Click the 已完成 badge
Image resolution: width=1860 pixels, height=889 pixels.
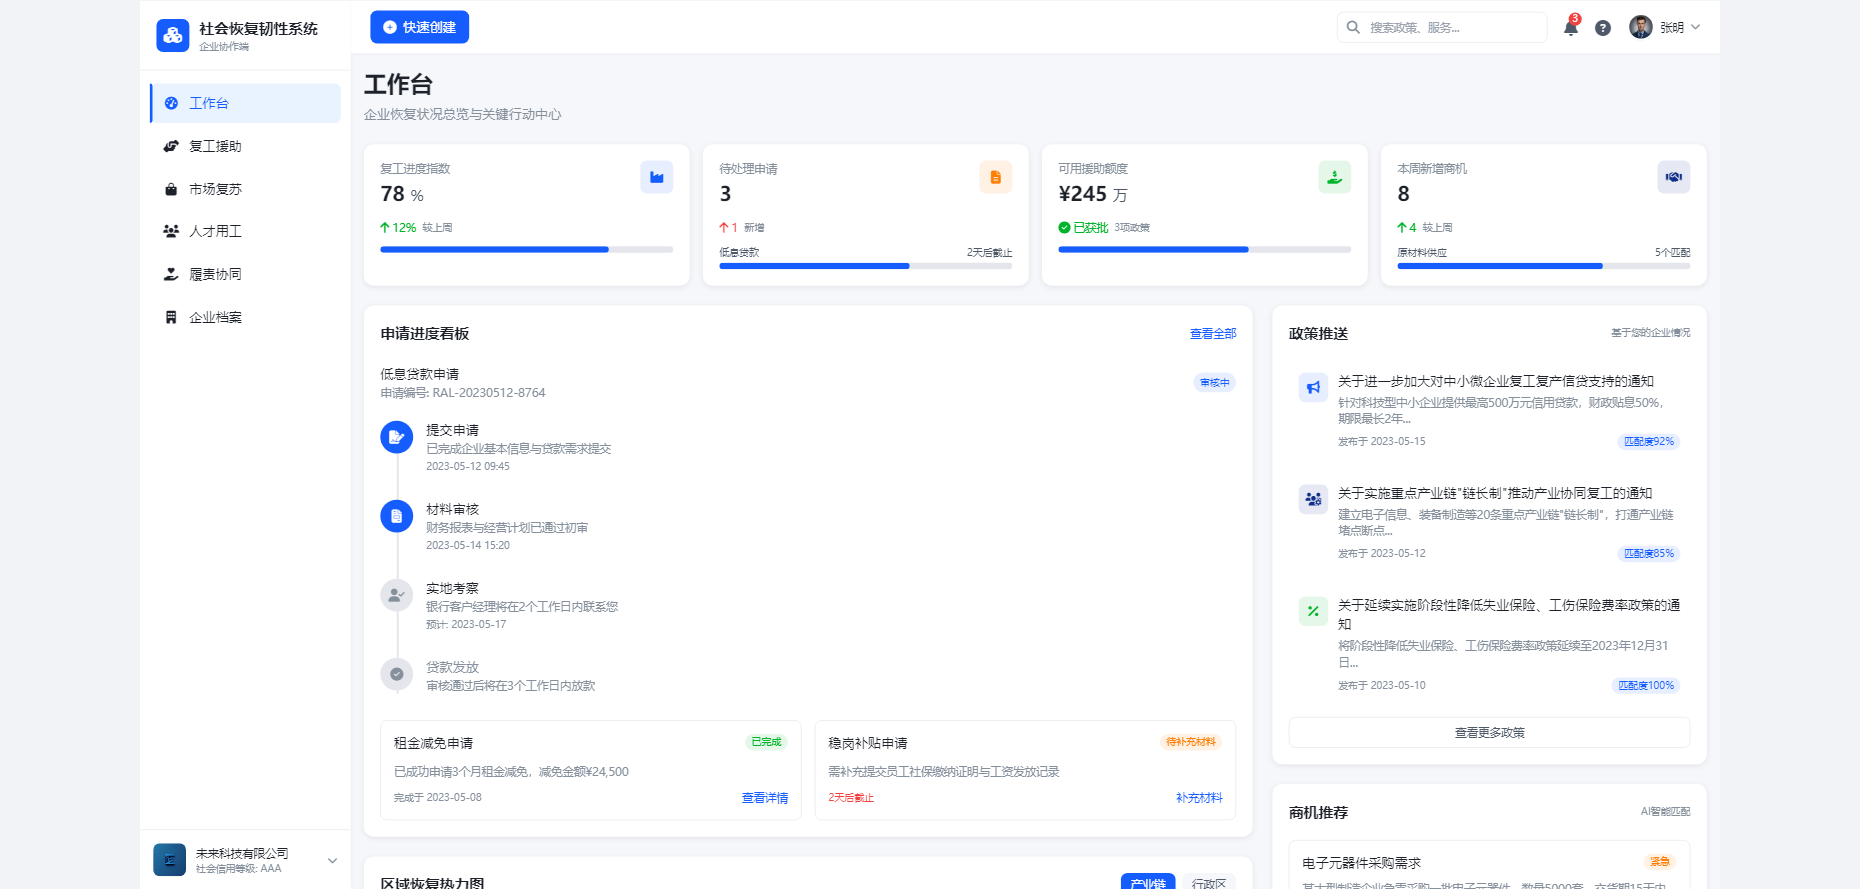coord(767,742)
